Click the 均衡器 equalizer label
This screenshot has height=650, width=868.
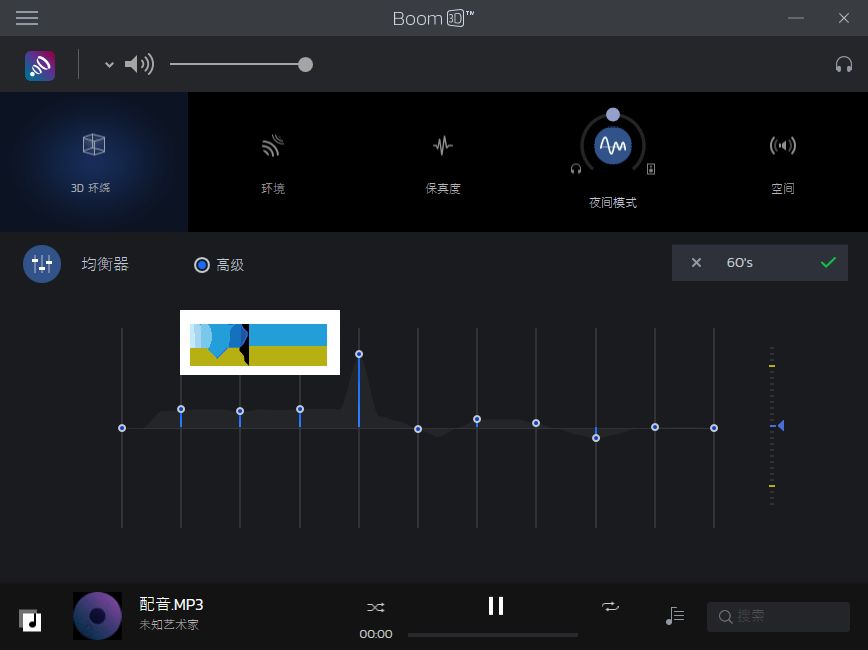[x=105, y=264]
